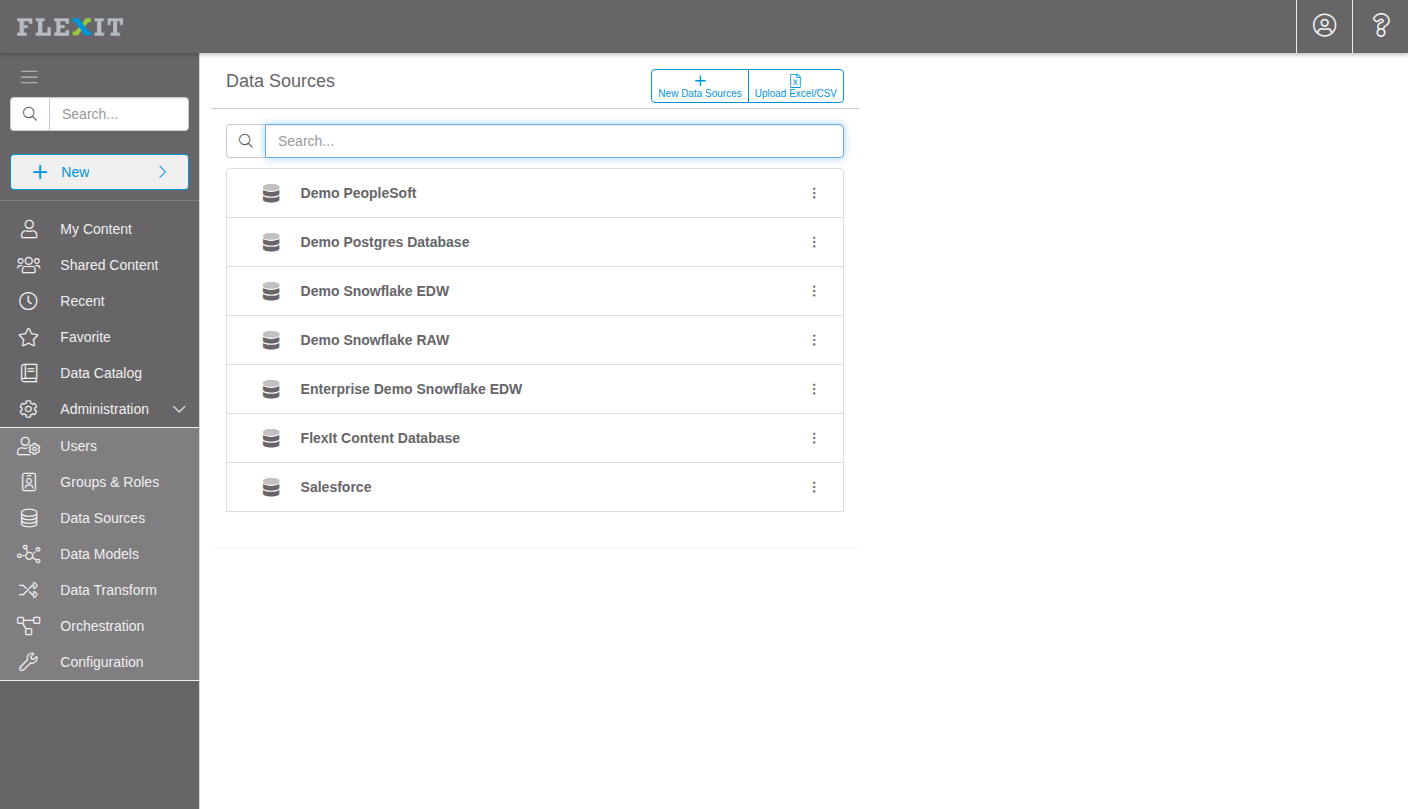Click database icon for Salesforce
This screenshot has height=809, width=1408.
pyautogui.click(x=271, y=487)
